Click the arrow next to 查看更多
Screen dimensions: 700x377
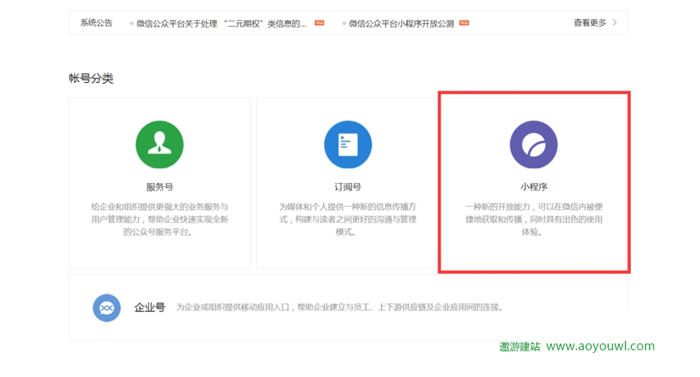615,22
